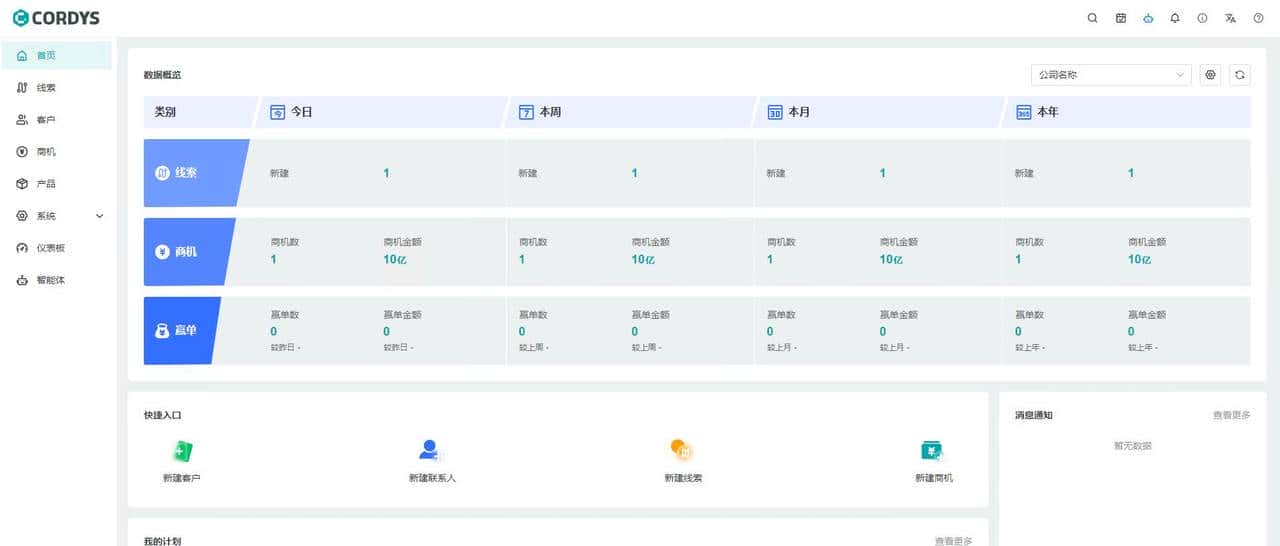
Task: Click the 新建商机 quick entry label
Action: click(x=934, y=478)
